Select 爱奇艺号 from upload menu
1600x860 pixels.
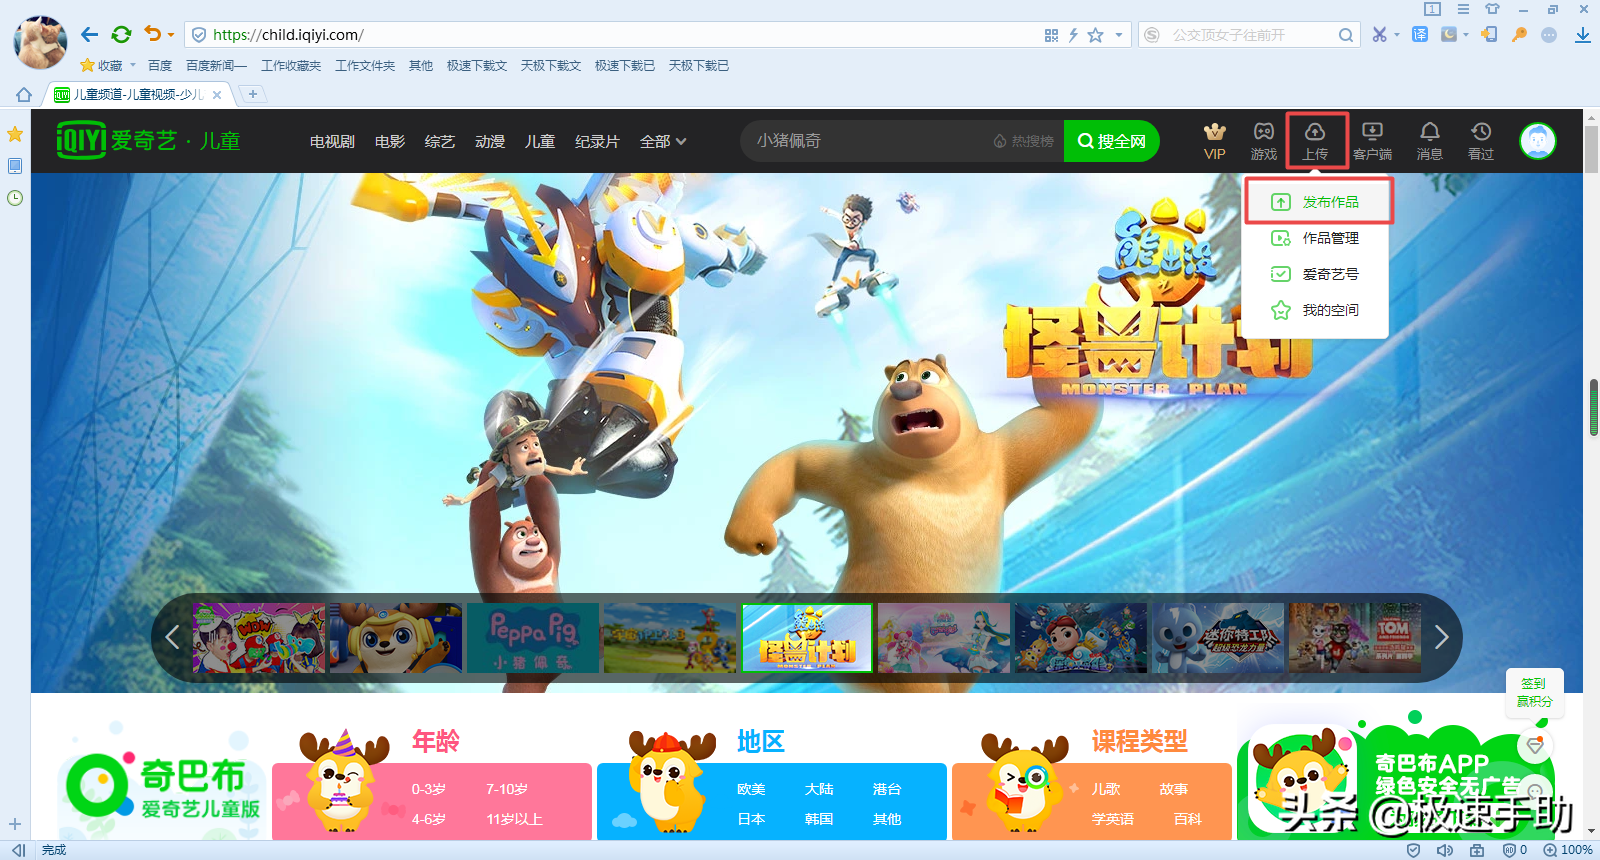point(1315,274)
